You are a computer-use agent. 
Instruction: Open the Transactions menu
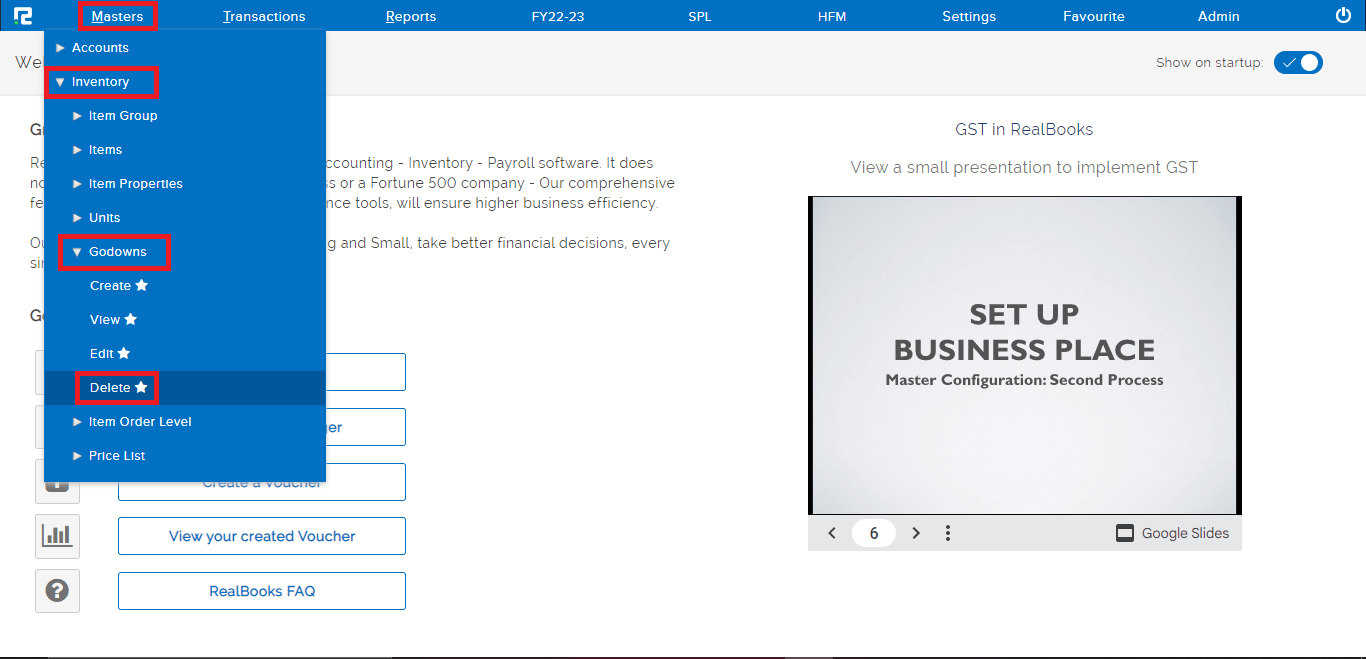[x=264, y=16]
